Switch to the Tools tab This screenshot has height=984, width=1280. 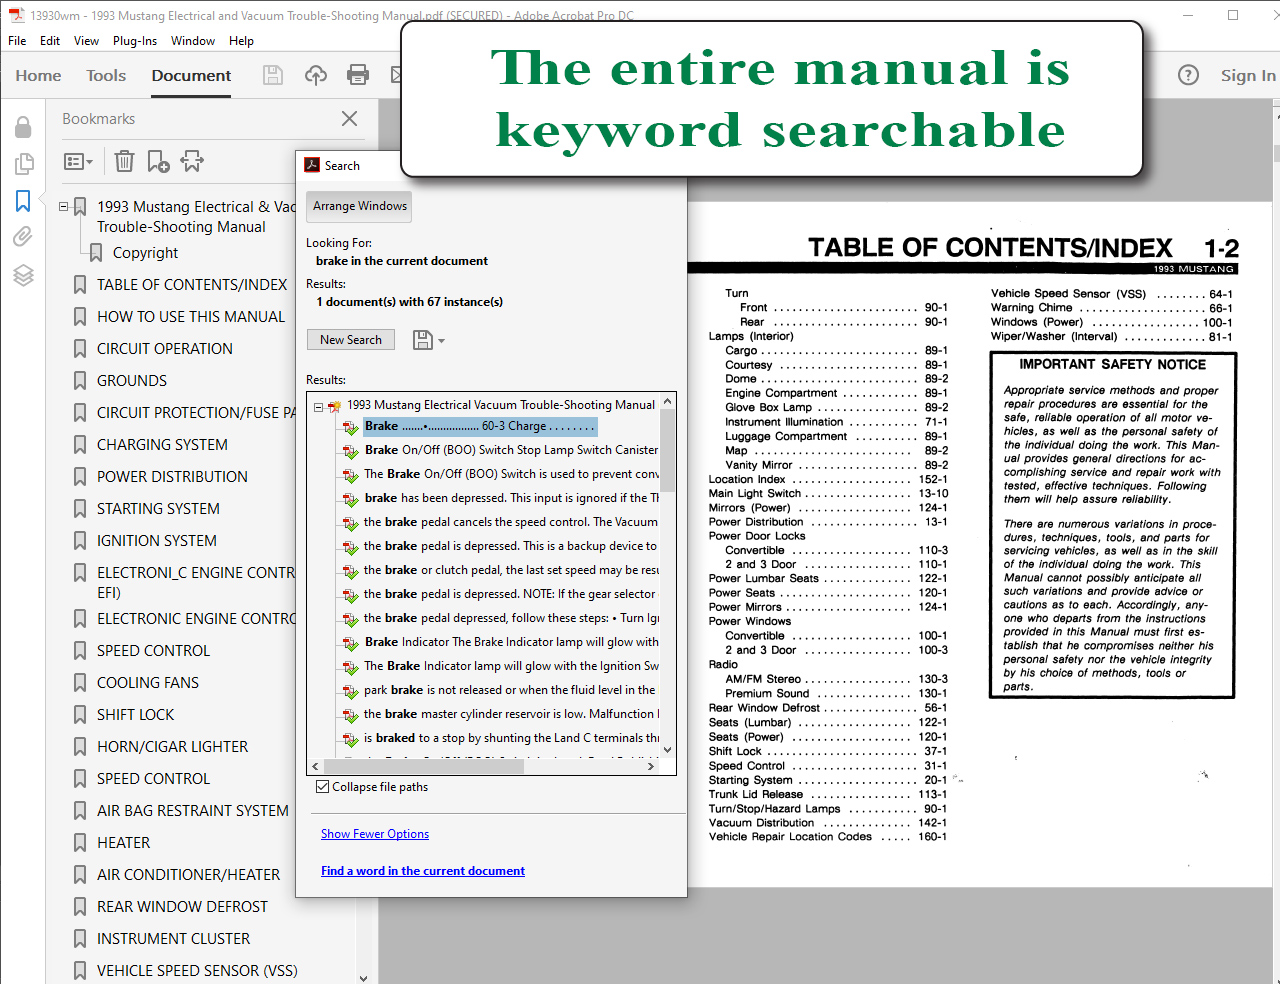pos(106,76)
